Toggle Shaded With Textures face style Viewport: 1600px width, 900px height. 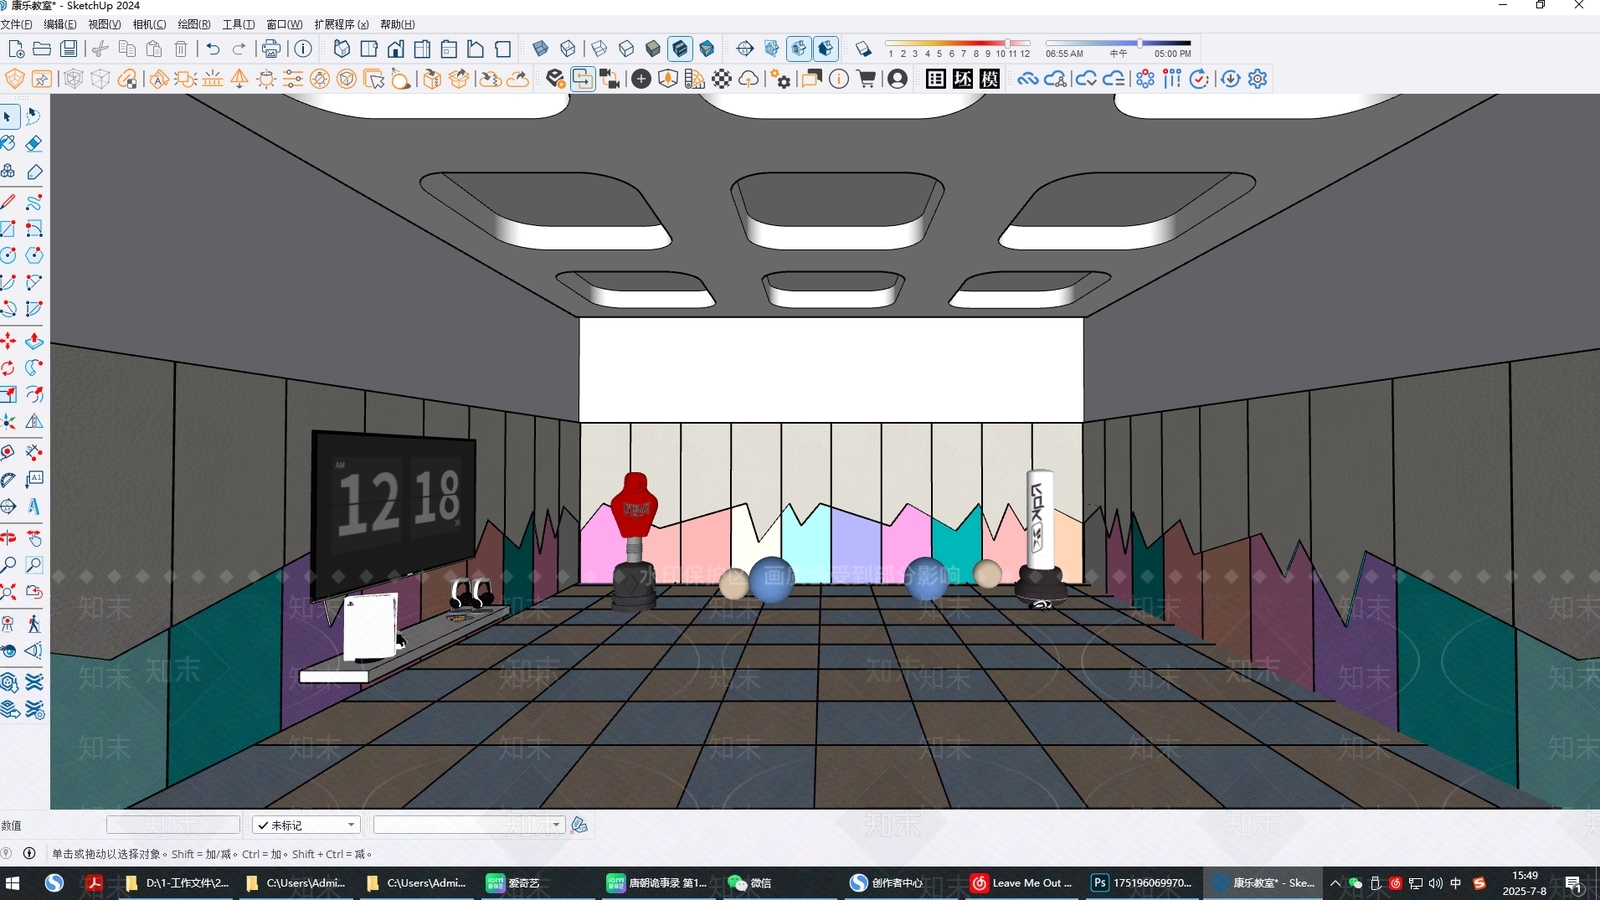click(x=680, y=49)
